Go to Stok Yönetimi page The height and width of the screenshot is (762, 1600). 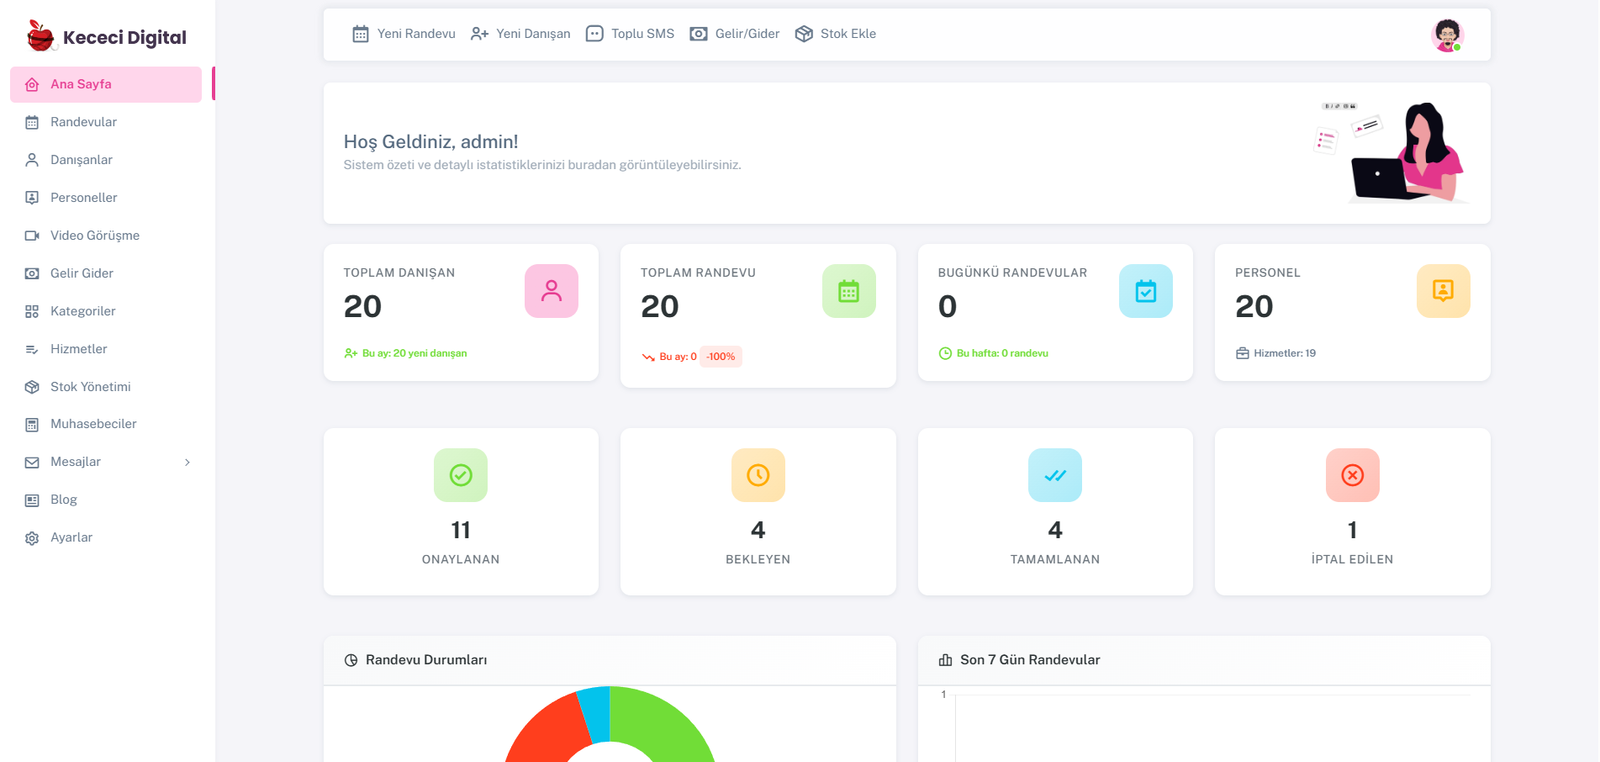(90, 387)
